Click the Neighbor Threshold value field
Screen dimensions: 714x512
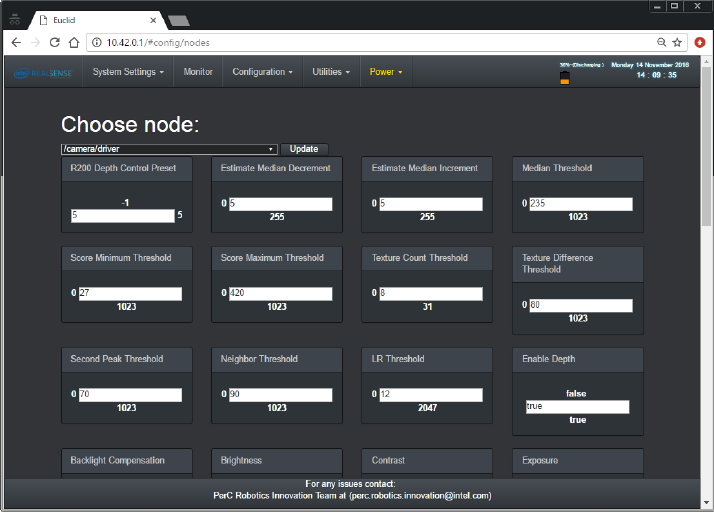pos(280,395)
